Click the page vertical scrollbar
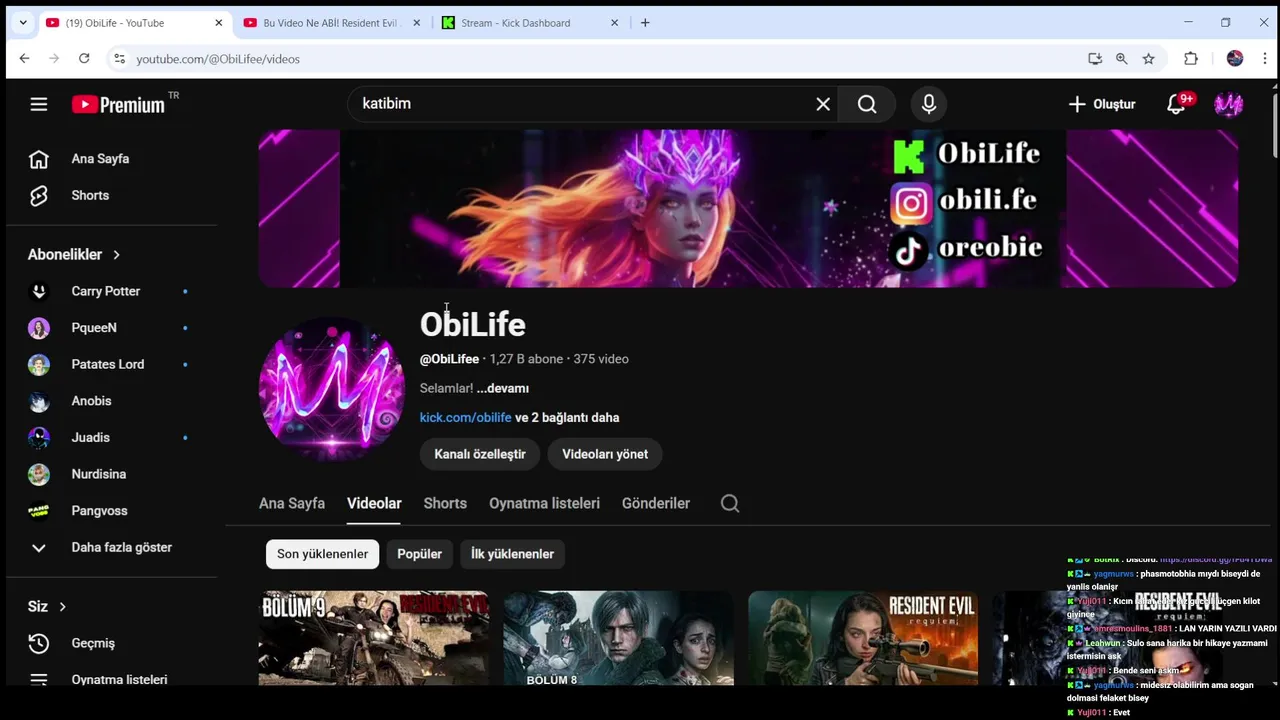This screenshot has width=1280, height=720. coord(1275,125)
